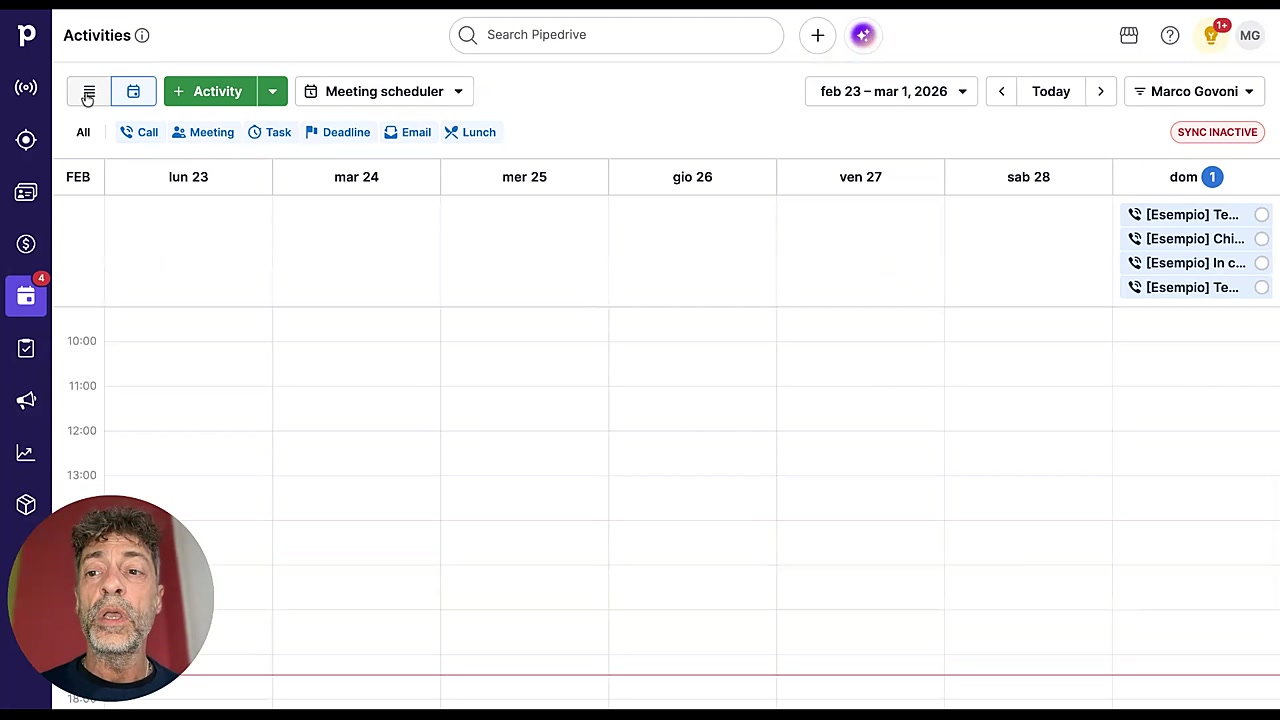Switch to list view icon
This screenshot has height=720, width=1280.
89,91
